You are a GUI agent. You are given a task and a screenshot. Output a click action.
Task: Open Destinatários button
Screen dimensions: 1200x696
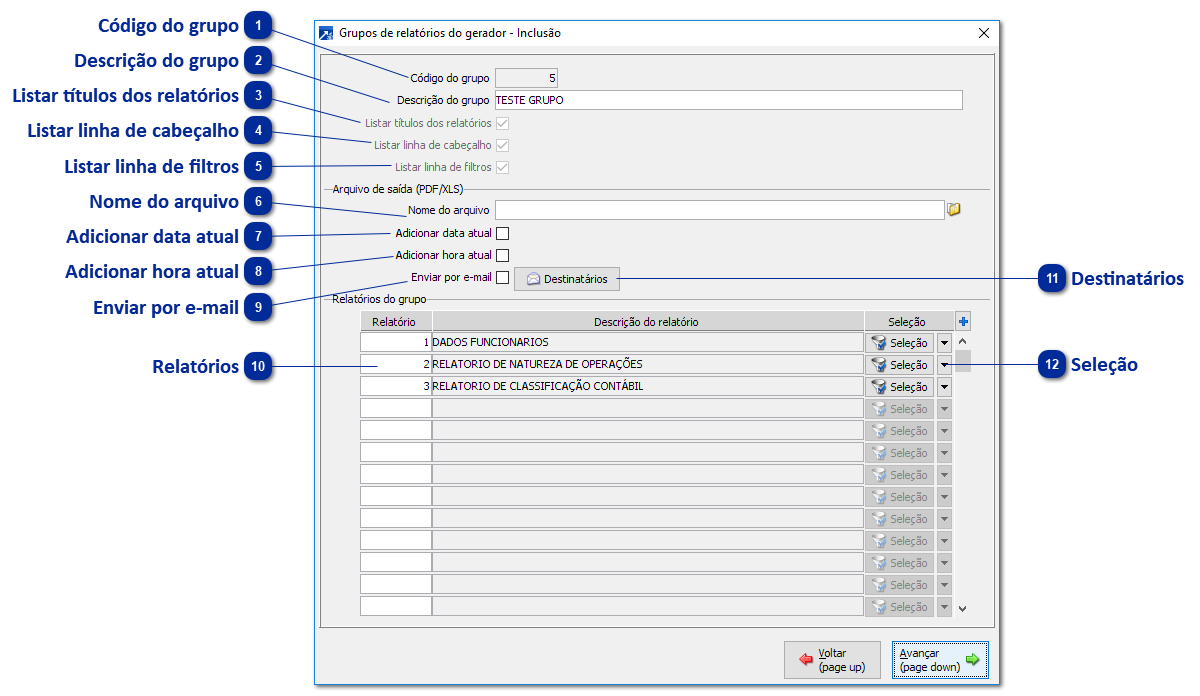[567, 279]
